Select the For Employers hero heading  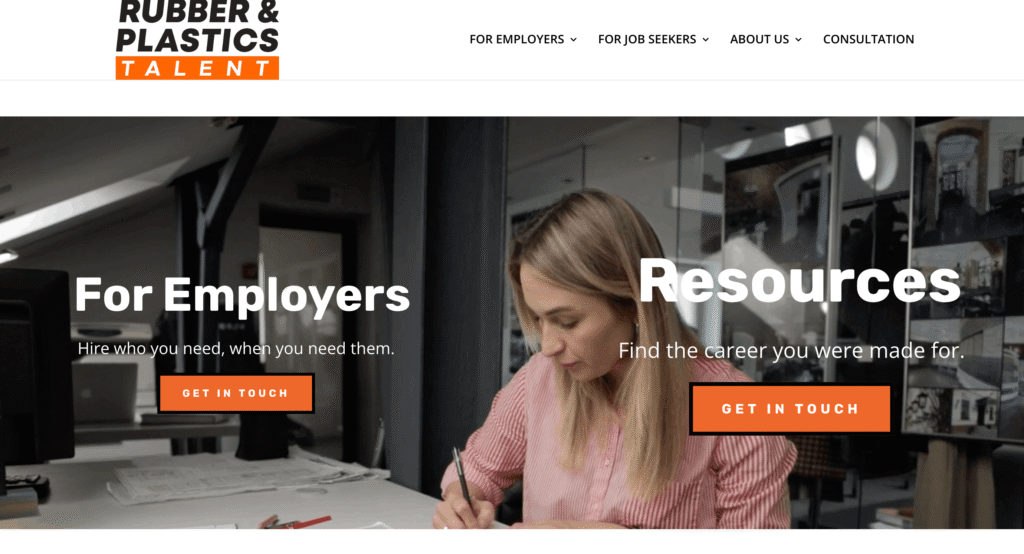(x=242, y=295)
